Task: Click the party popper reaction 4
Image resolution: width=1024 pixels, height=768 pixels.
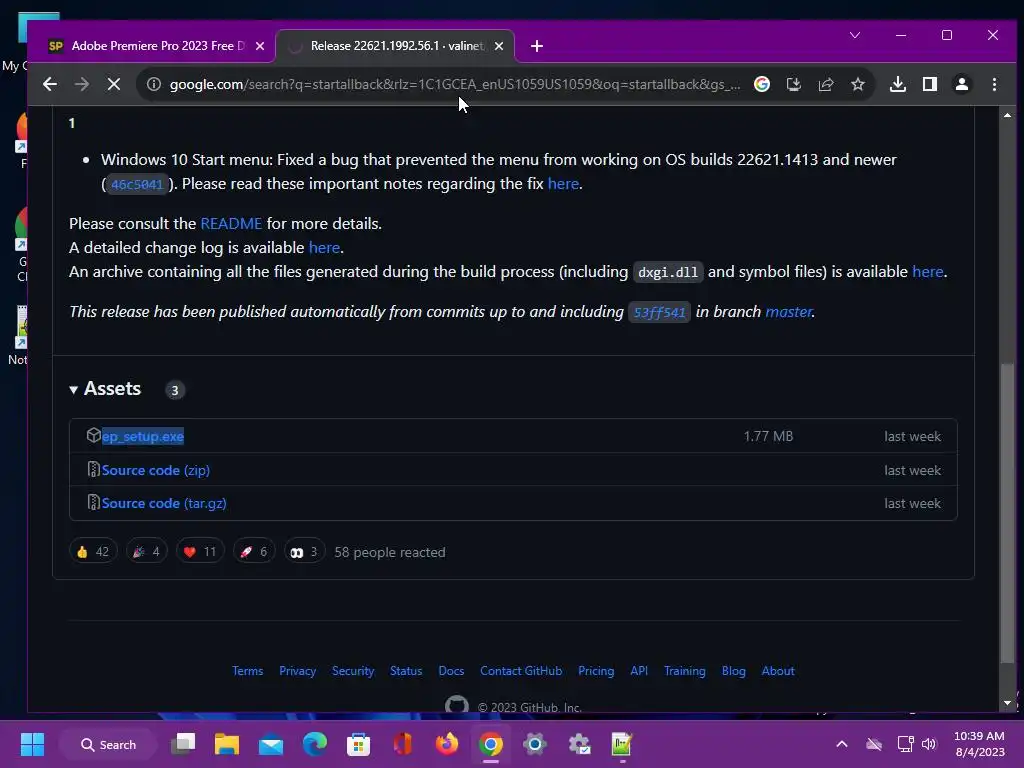Action: [x=146, y=552]
